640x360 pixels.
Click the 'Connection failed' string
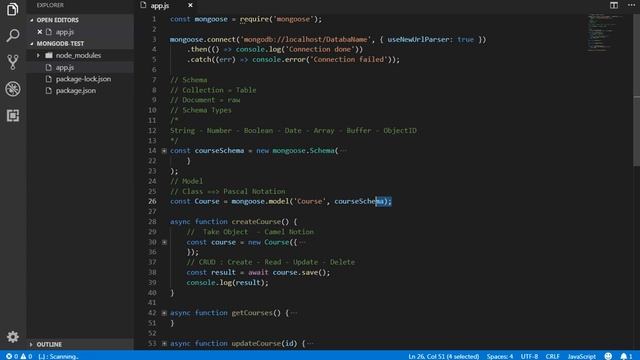point(349,59)
